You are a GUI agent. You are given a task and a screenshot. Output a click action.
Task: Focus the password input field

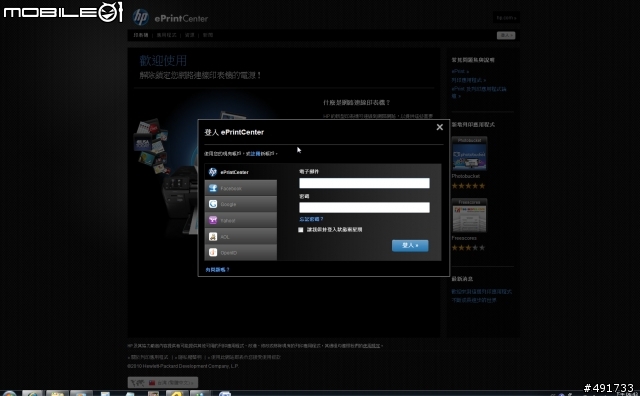[364, 207]
